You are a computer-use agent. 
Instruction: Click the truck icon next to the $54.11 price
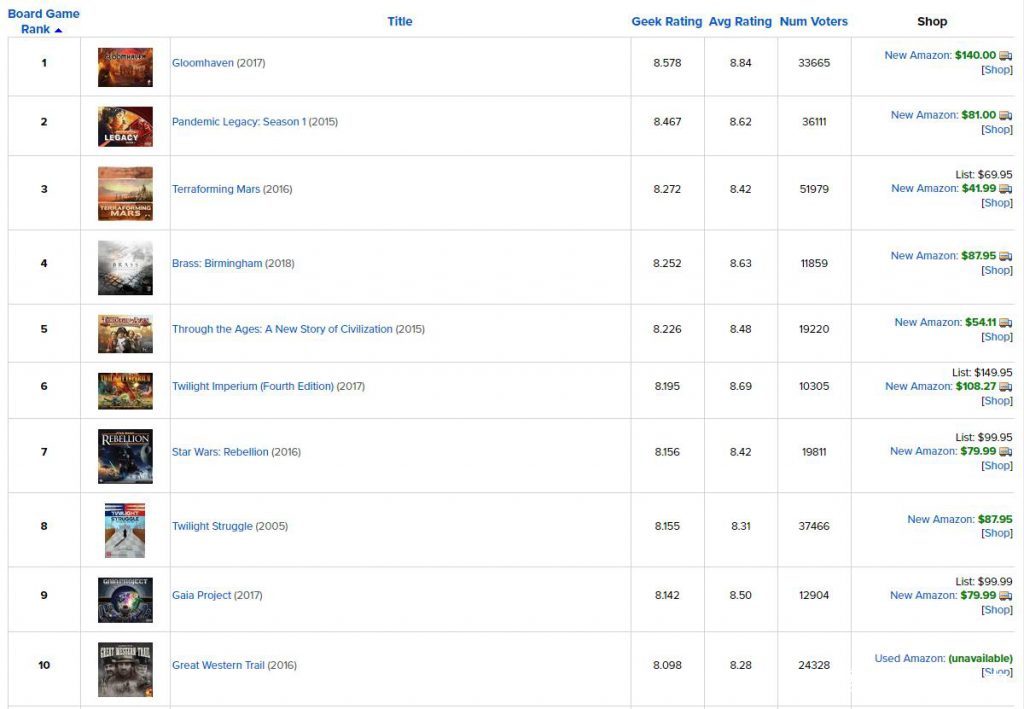(1006, 323)
